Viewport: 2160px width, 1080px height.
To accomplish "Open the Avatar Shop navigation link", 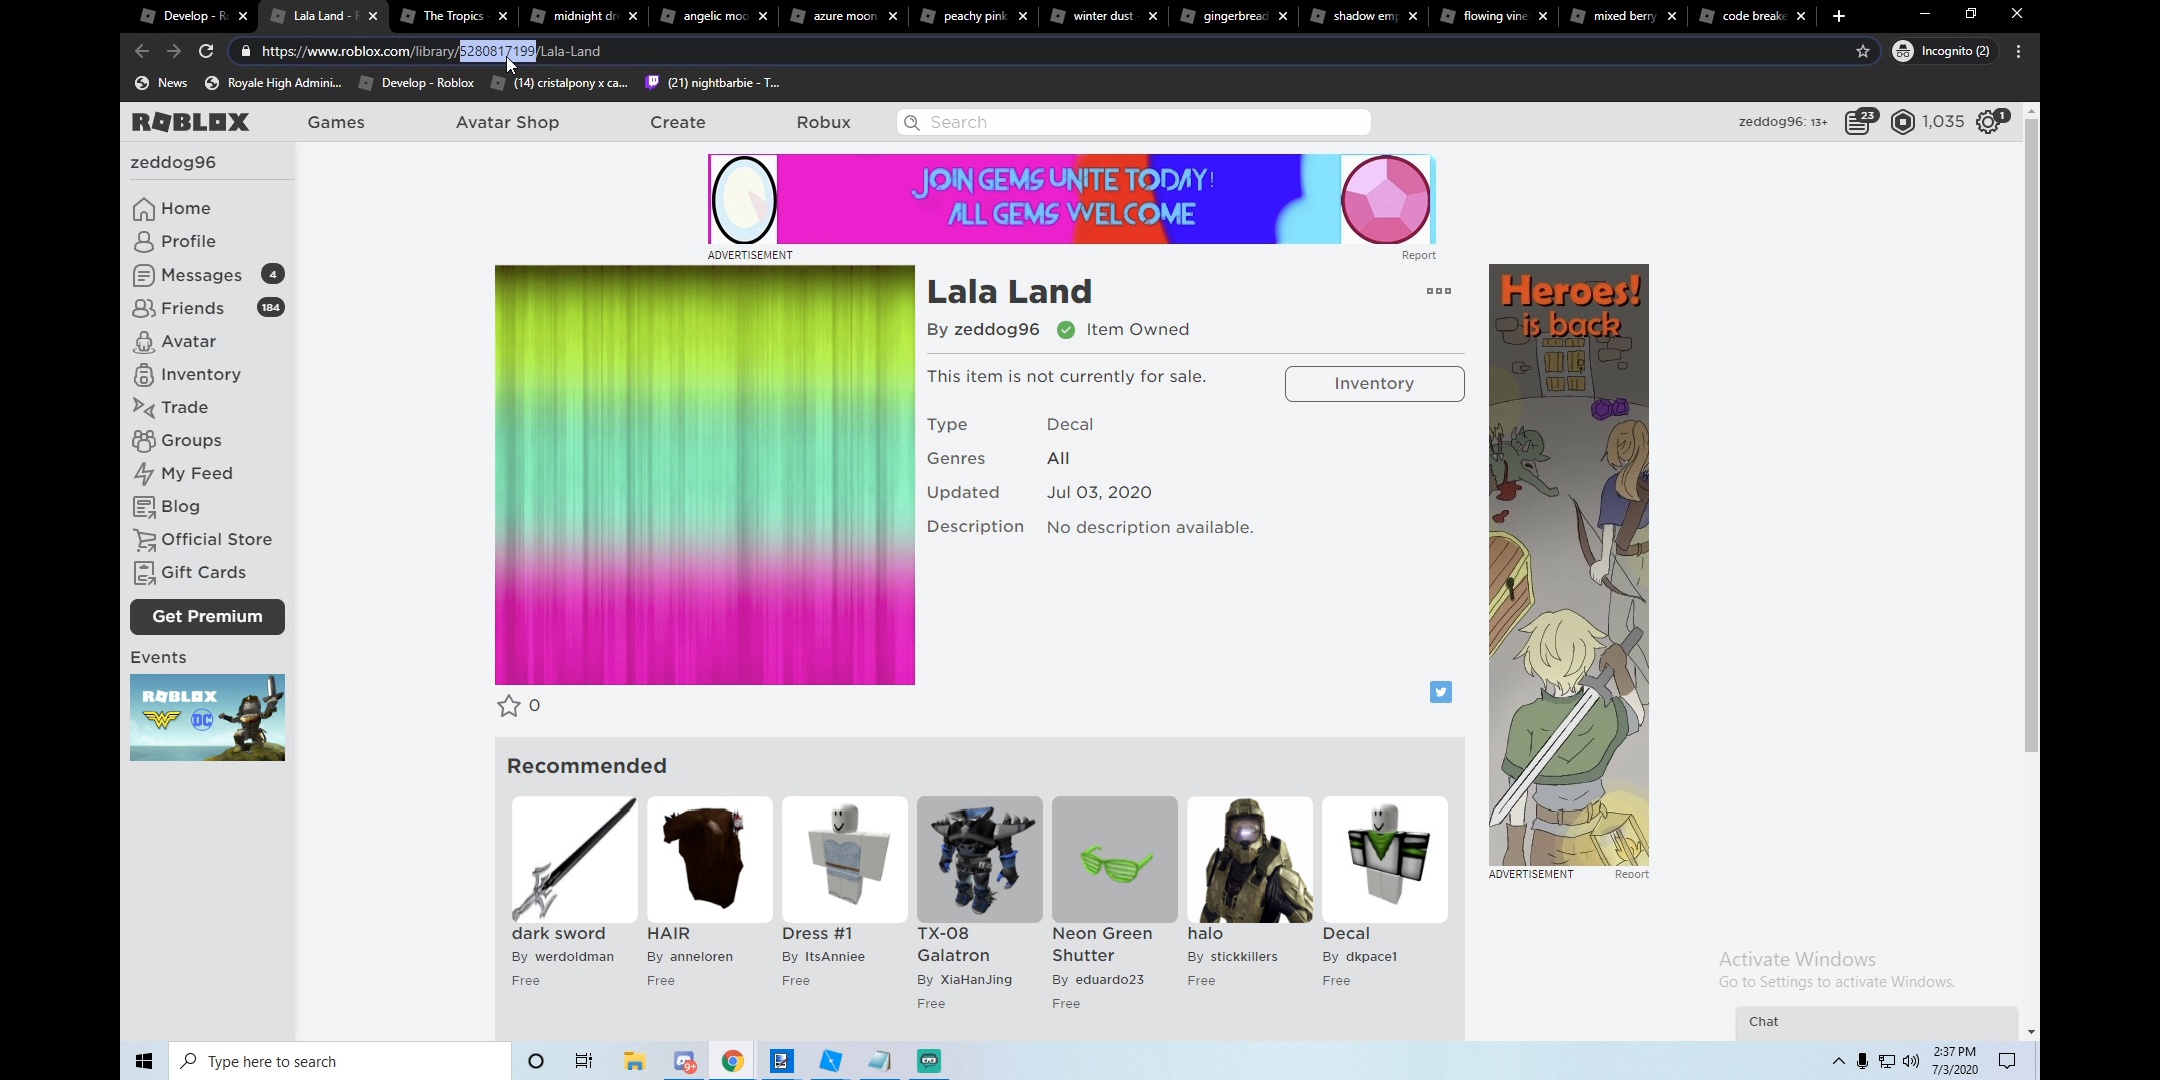I will [507, 122].
